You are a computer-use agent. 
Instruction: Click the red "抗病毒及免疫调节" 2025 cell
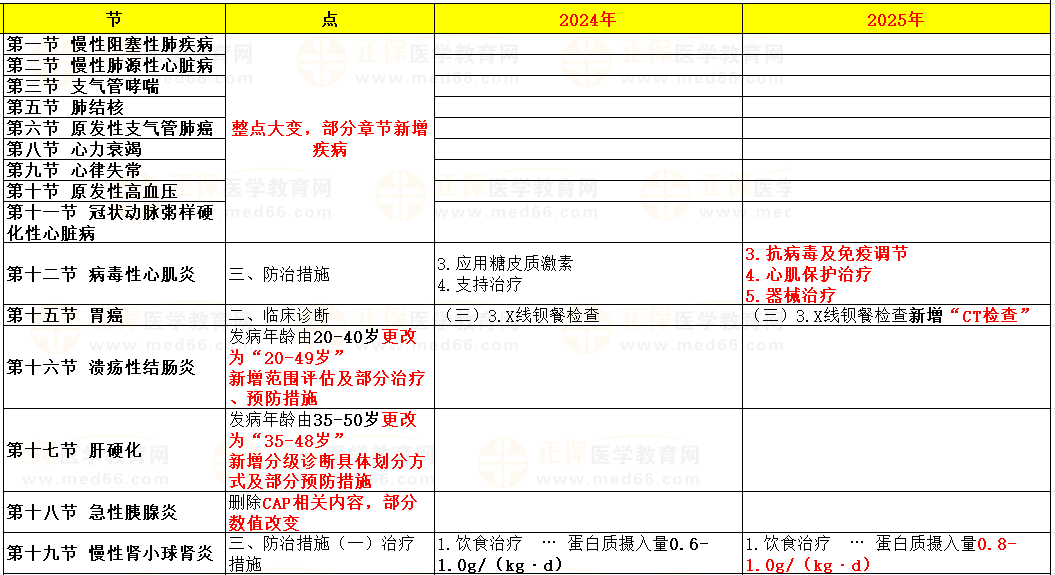click(x=895, y=274)
